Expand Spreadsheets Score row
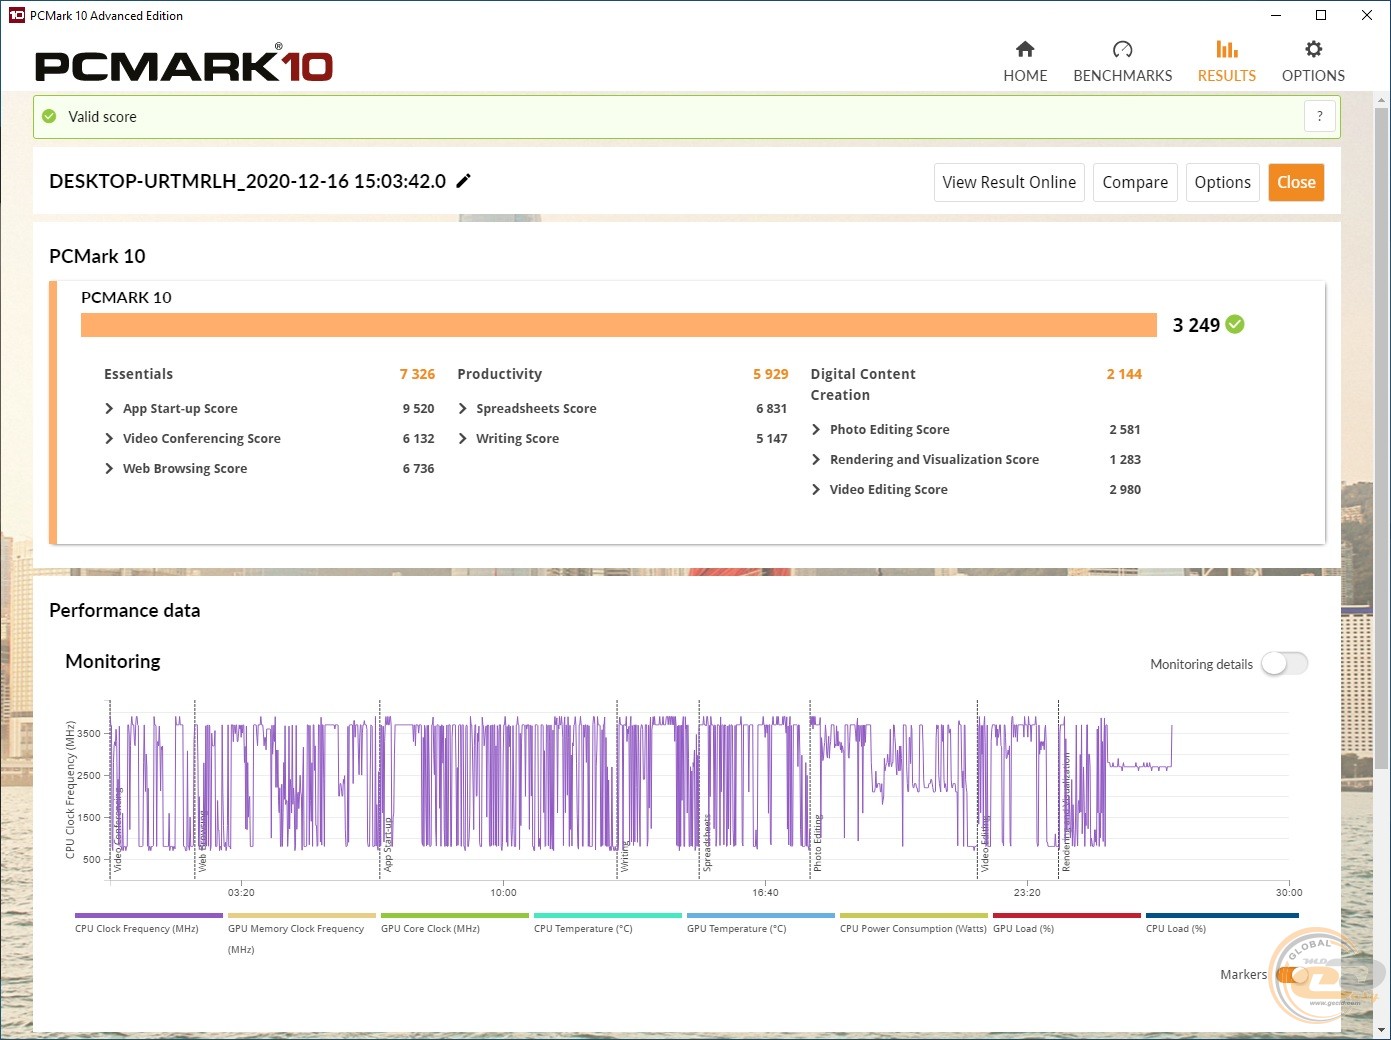Screen dimensions: 1391x1040 [x=462, y=409]
